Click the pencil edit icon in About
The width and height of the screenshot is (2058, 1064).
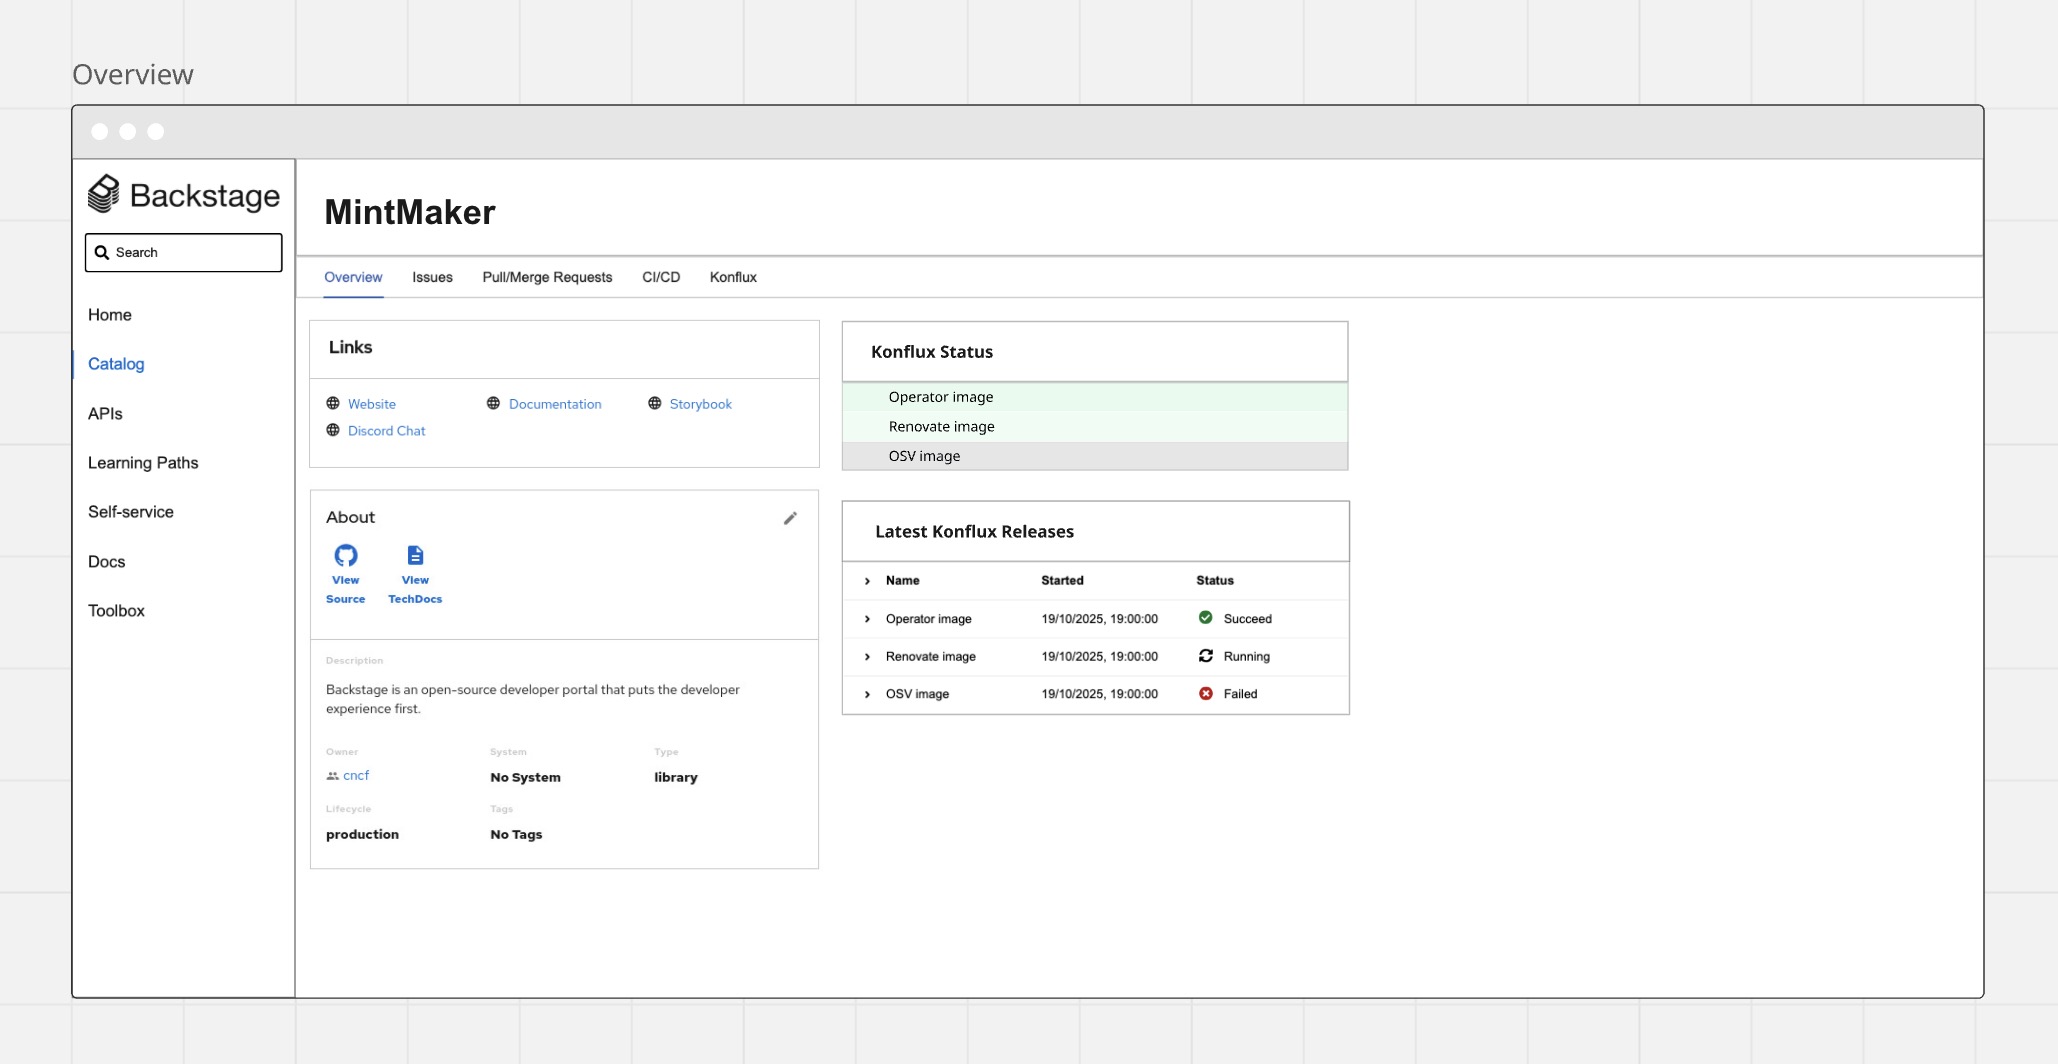[x=790, y=518]
